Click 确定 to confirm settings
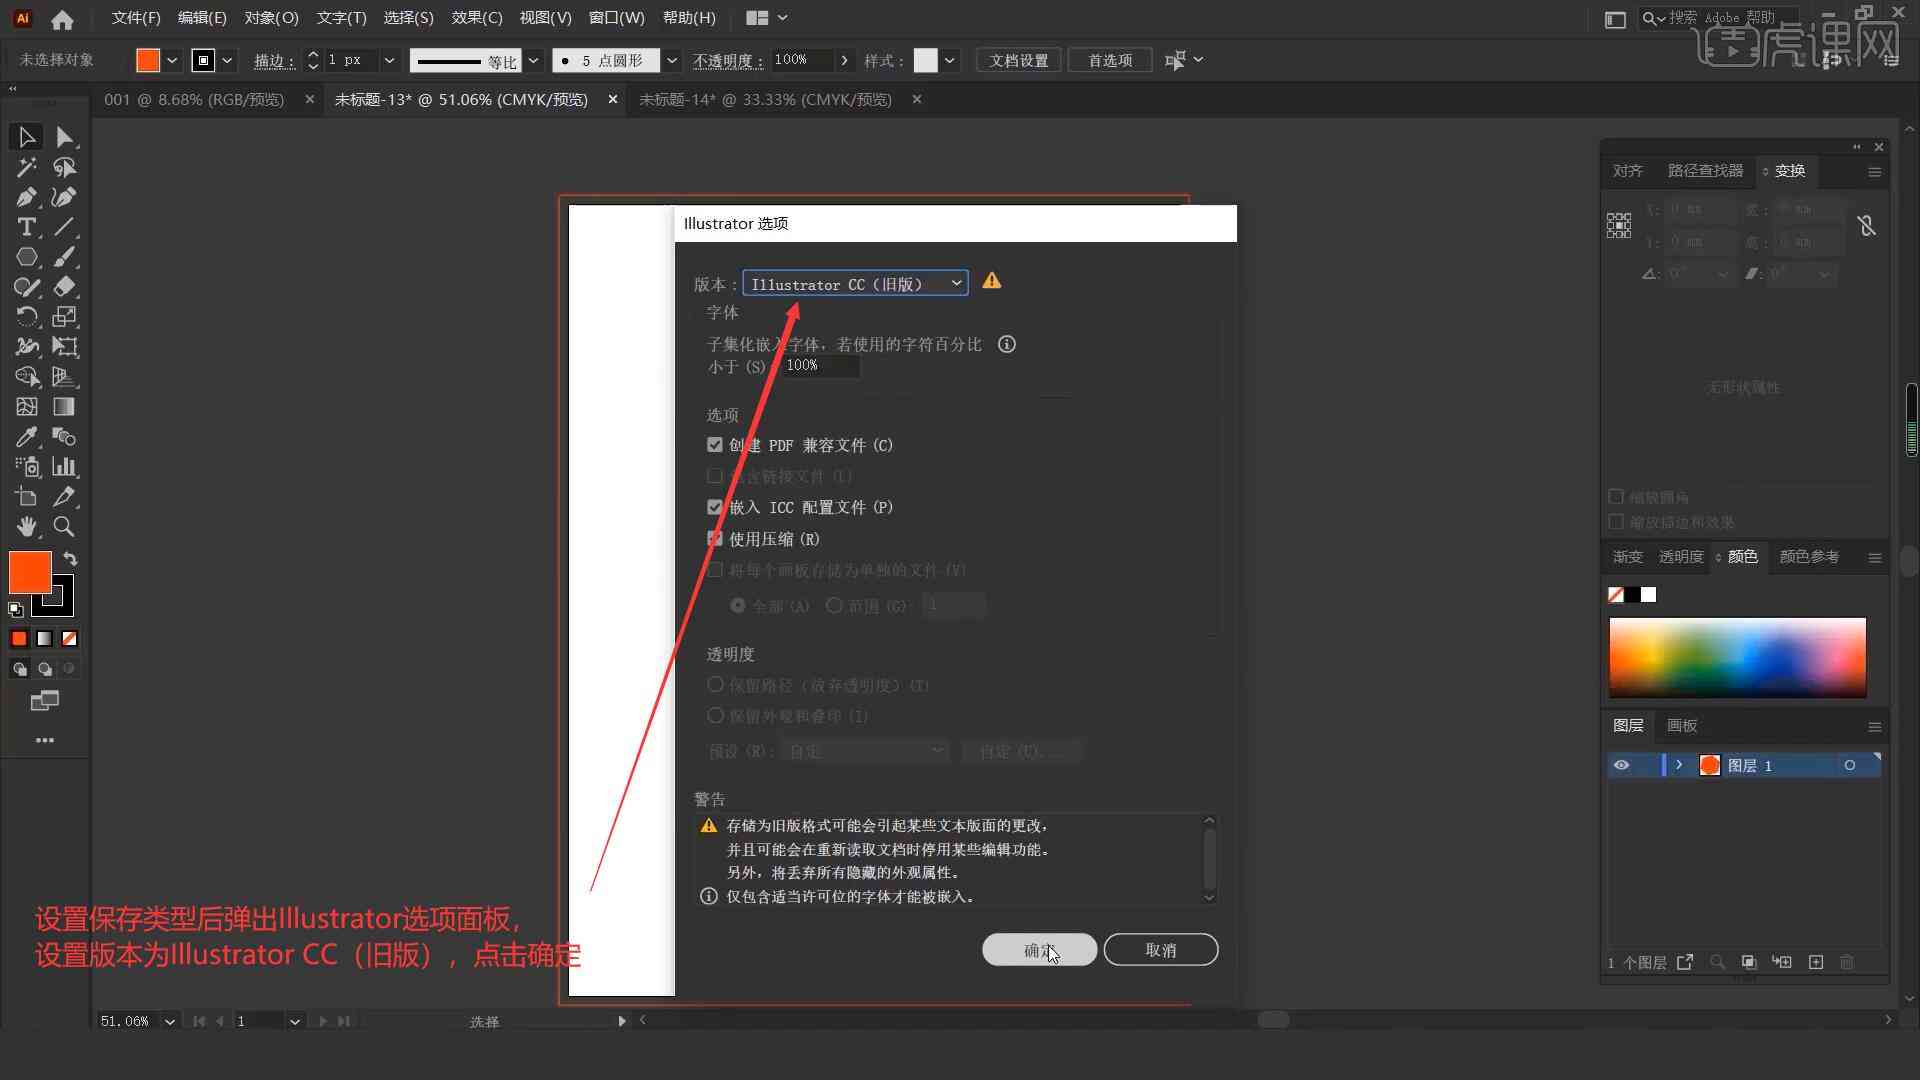 tap(1039, 949)
